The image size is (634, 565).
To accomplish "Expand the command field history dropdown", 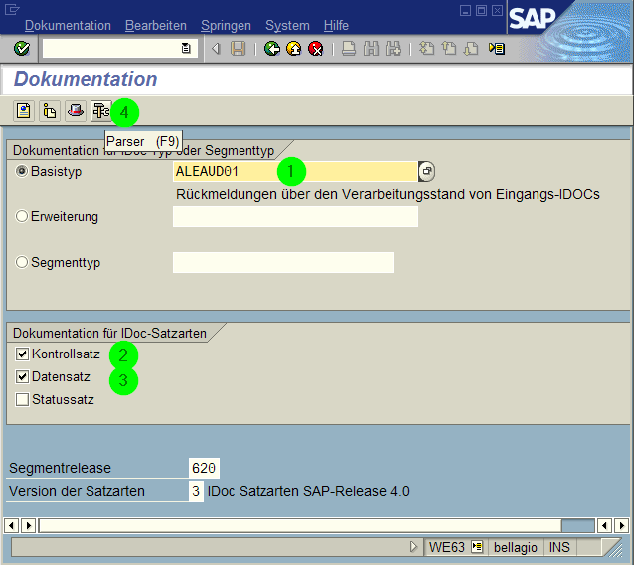I will 186,48.
